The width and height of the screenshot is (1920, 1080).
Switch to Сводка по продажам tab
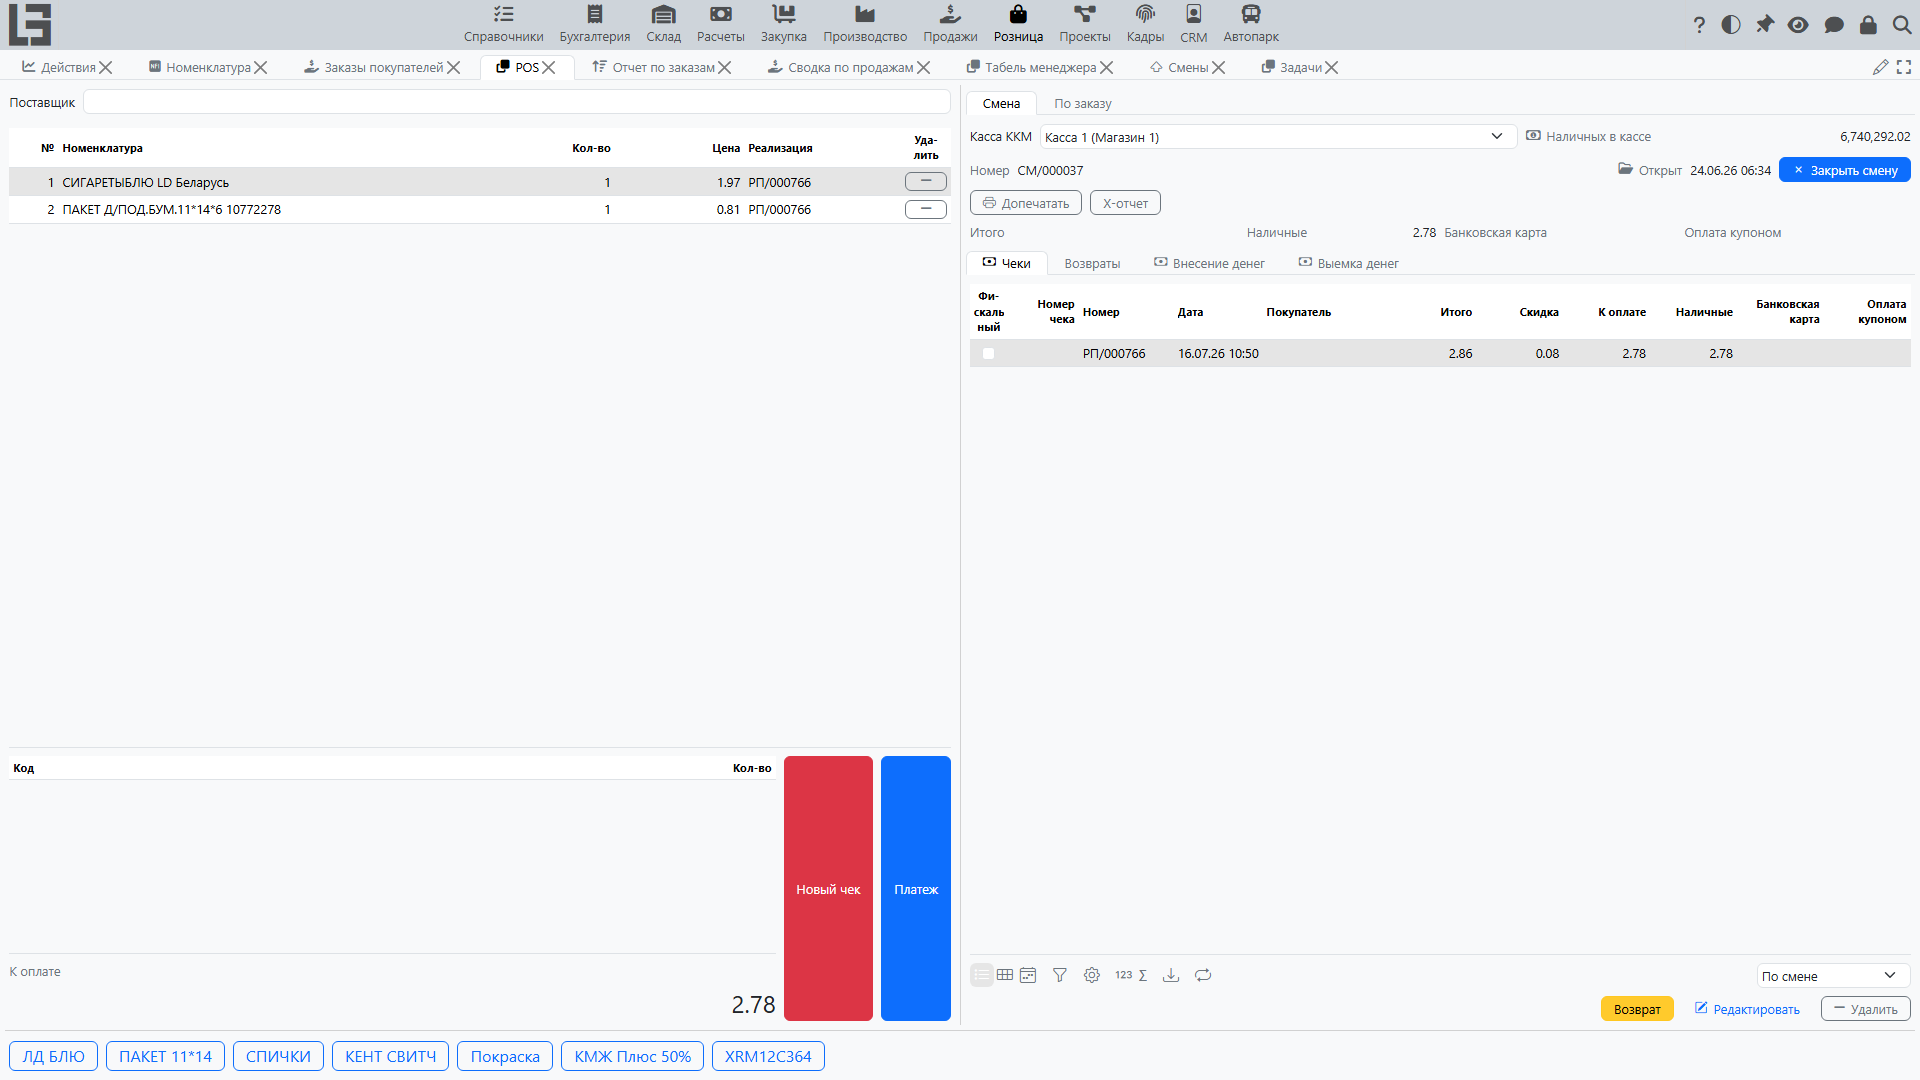[x=850, y=67]
